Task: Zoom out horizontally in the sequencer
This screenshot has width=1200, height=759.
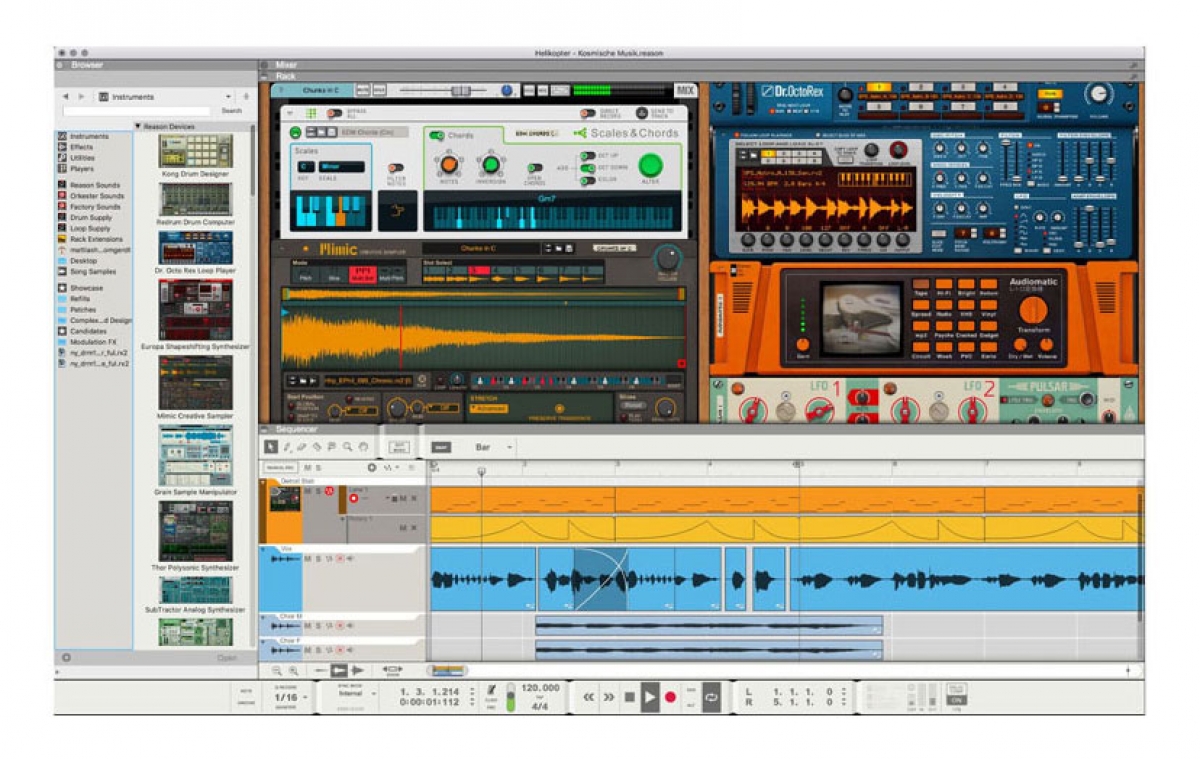Action: [277, 670]
